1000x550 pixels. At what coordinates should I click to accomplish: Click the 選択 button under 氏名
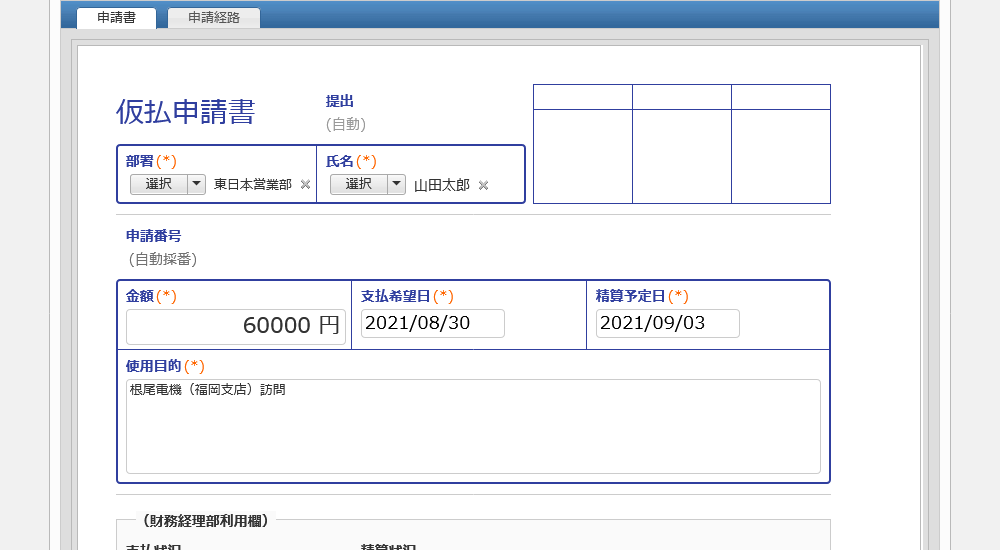tap(358, 184)
